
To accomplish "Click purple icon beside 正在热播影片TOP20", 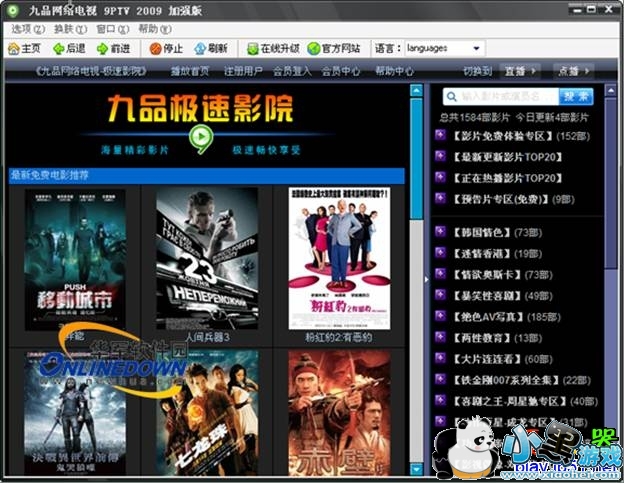I will click(x=440, y=177).
